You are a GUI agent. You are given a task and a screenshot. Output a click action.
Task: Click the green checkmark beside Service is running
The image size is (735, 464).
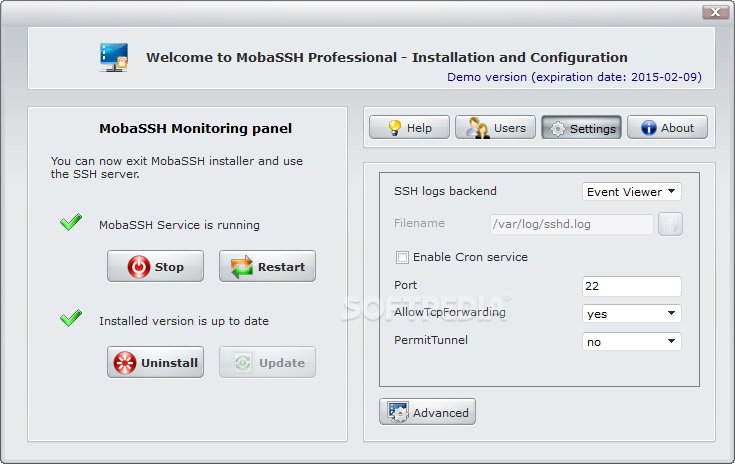[71, 222]
